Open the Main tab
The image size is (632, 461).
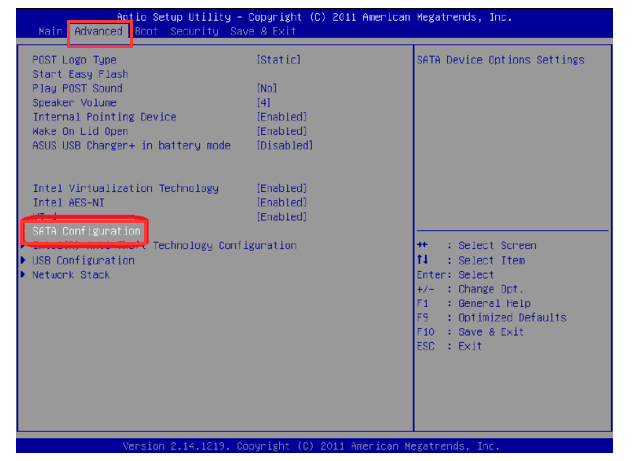tap(50, 31)
